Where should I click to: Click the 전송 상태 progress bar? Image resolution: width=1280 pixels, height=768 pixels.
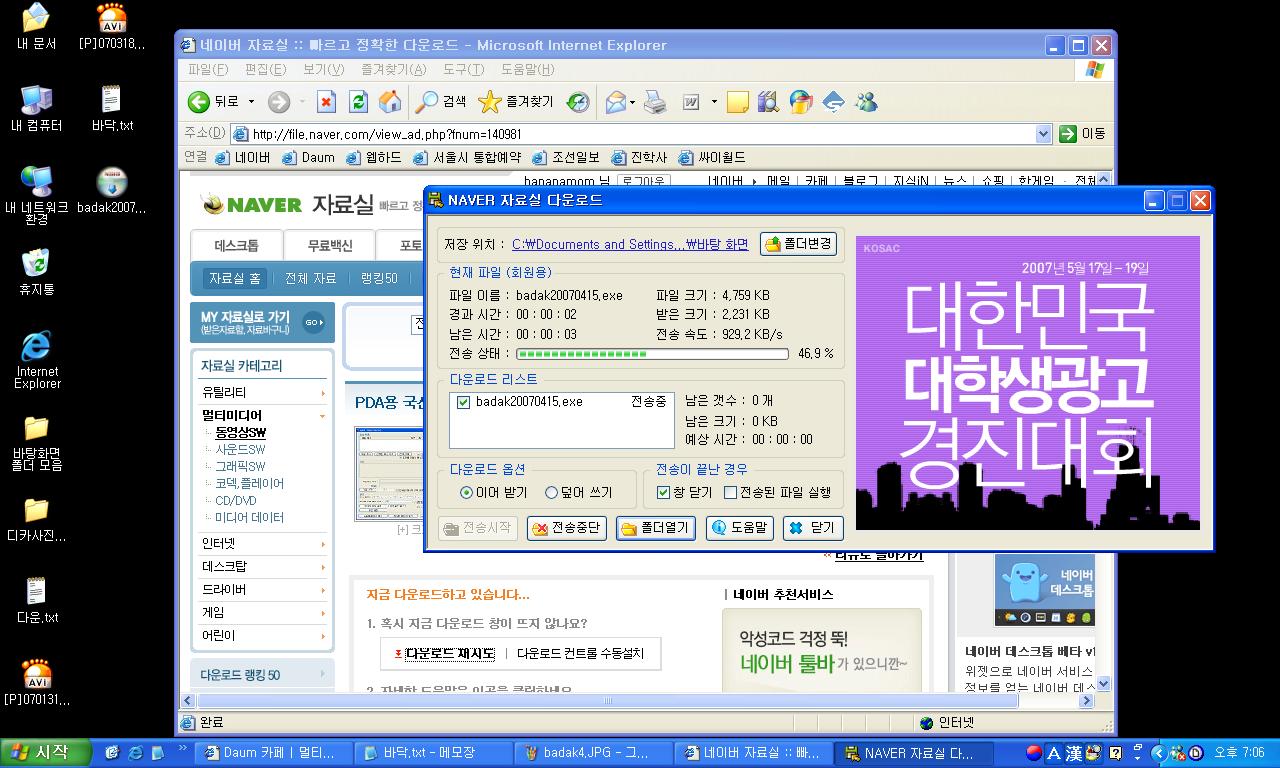point(652,354)
